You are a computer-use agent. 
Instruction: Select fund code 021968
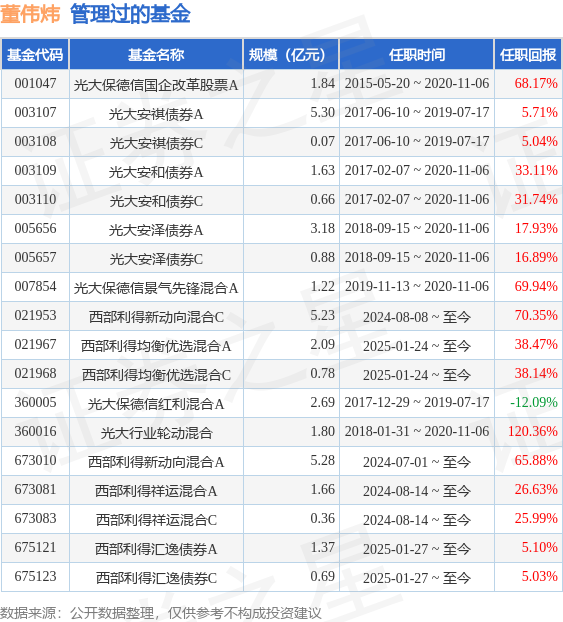[35, 373]
